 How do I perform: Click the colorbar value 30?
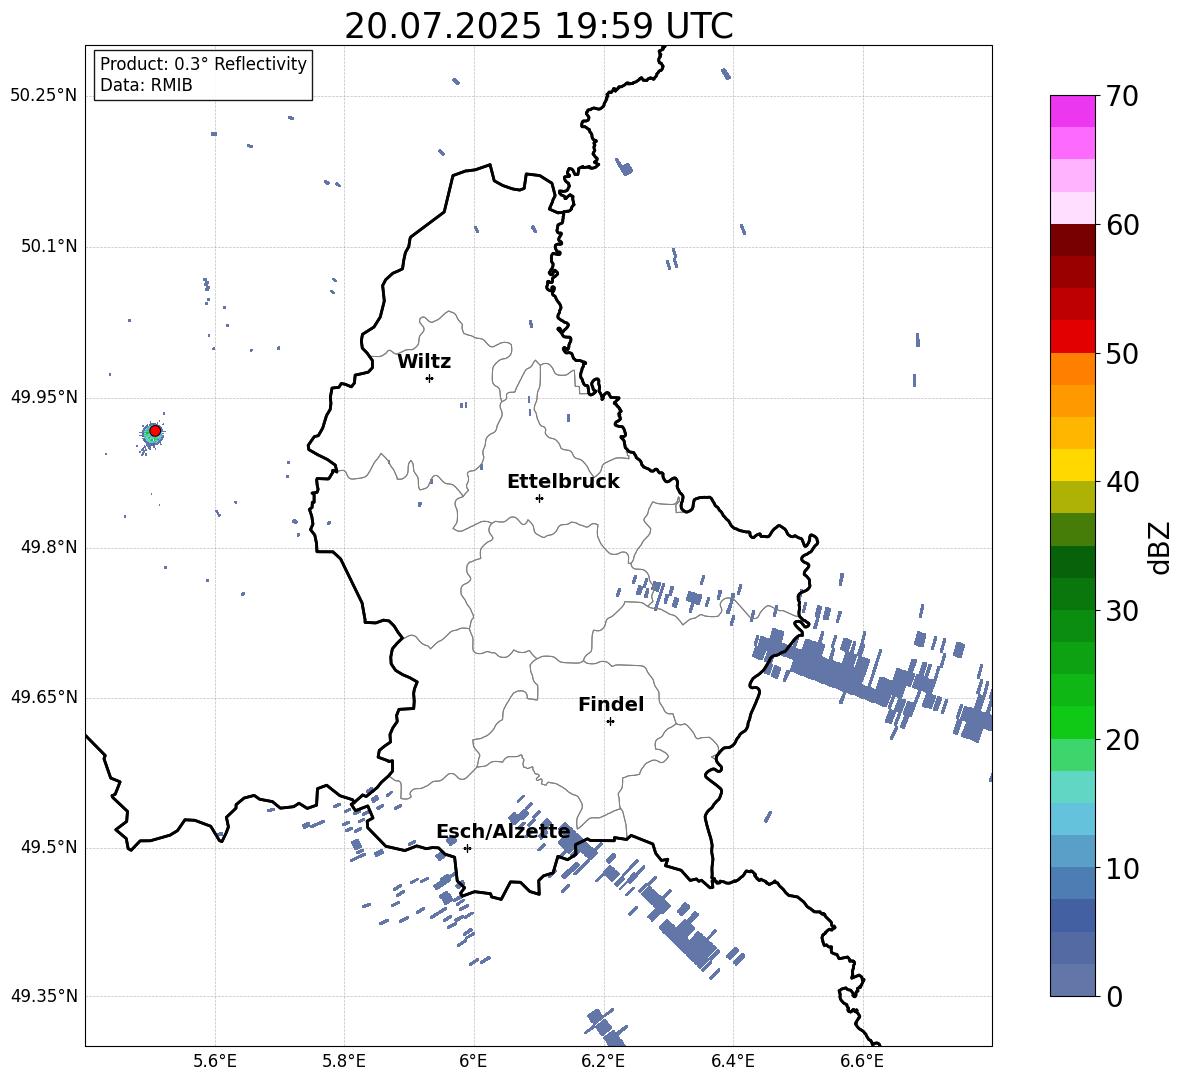pyautogui.click(x=1122, y=611)
